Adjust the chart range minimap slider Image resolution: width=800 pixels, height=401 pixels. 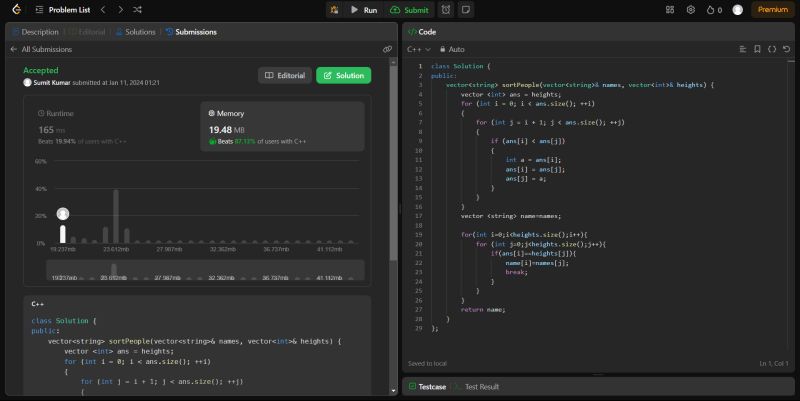(205, 269)
